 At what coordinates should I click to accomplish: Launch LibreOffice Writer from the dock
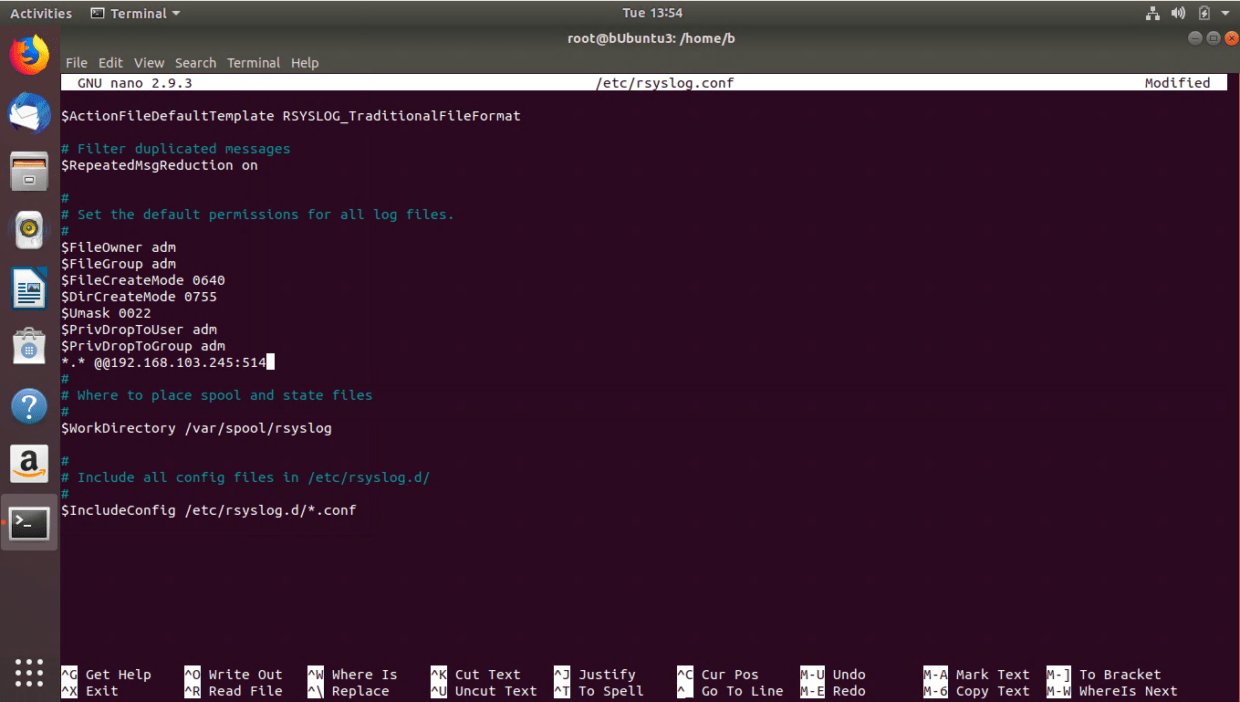pos(29,289)
